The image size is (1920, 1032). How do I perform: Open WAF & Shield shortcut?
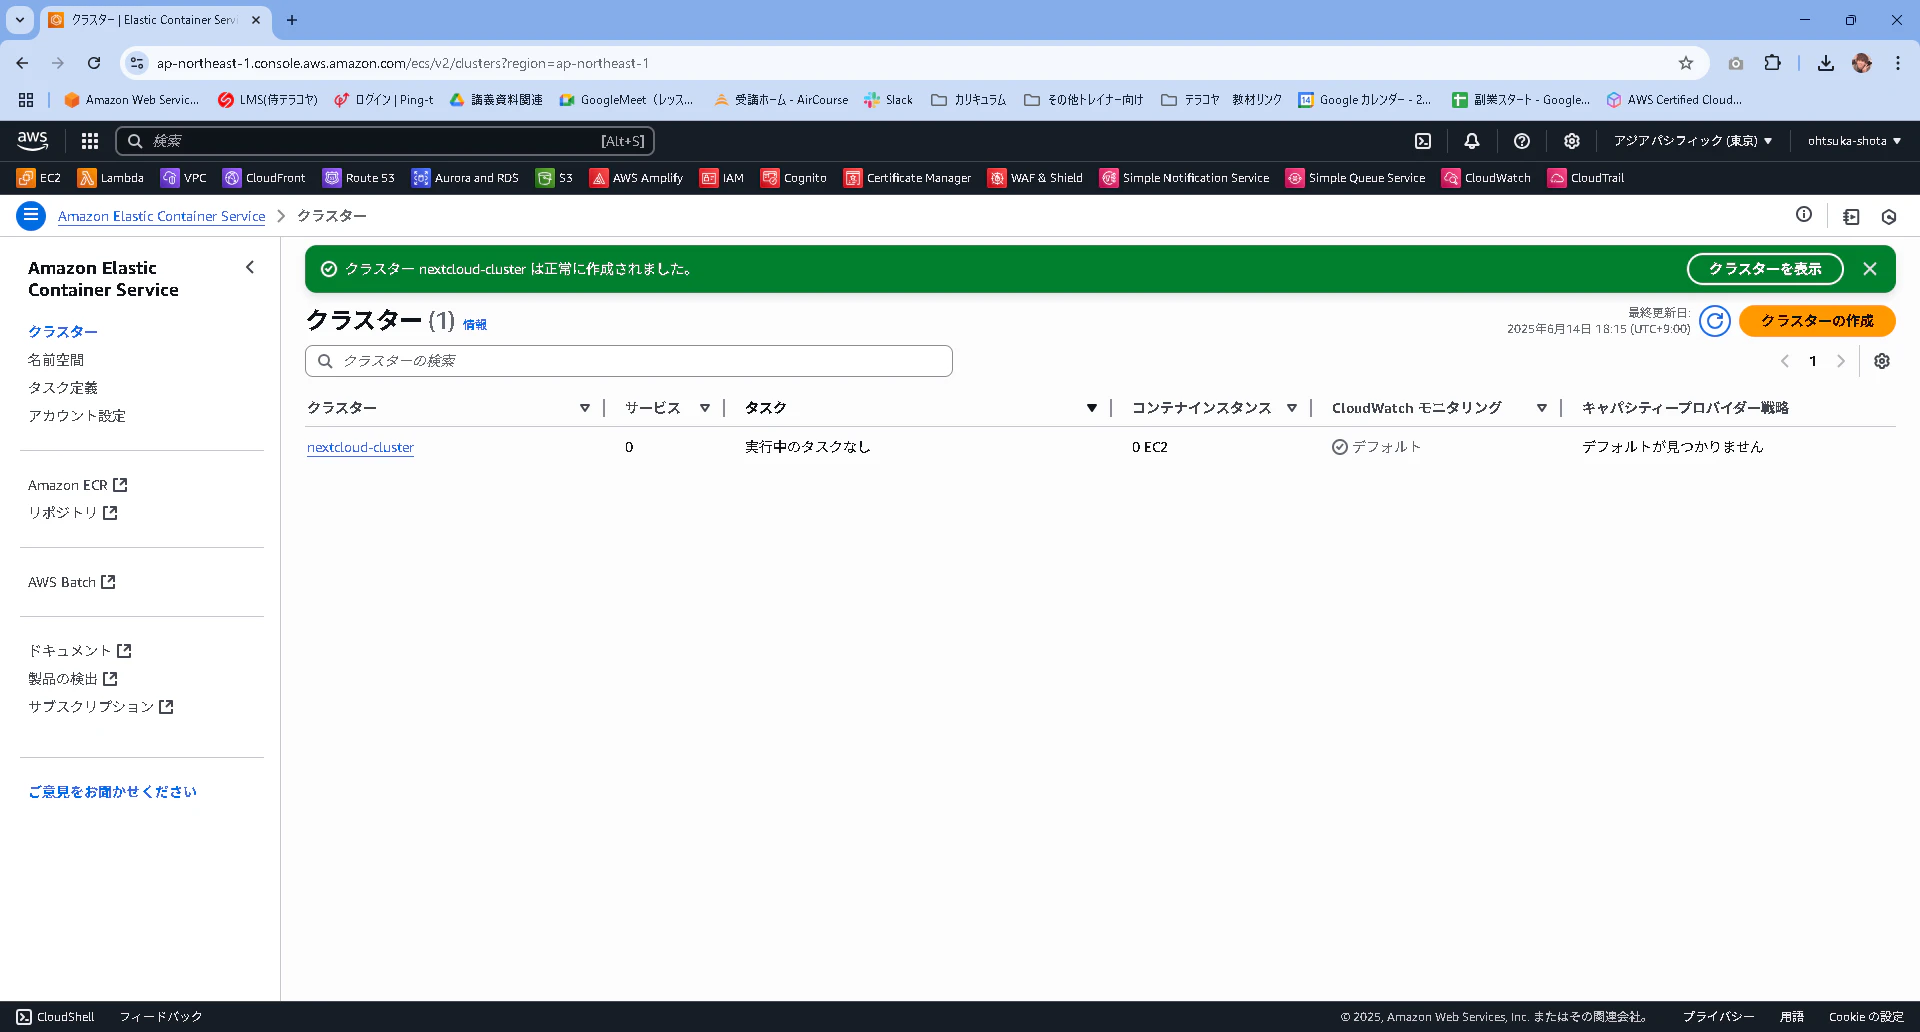pos(1035,178)
